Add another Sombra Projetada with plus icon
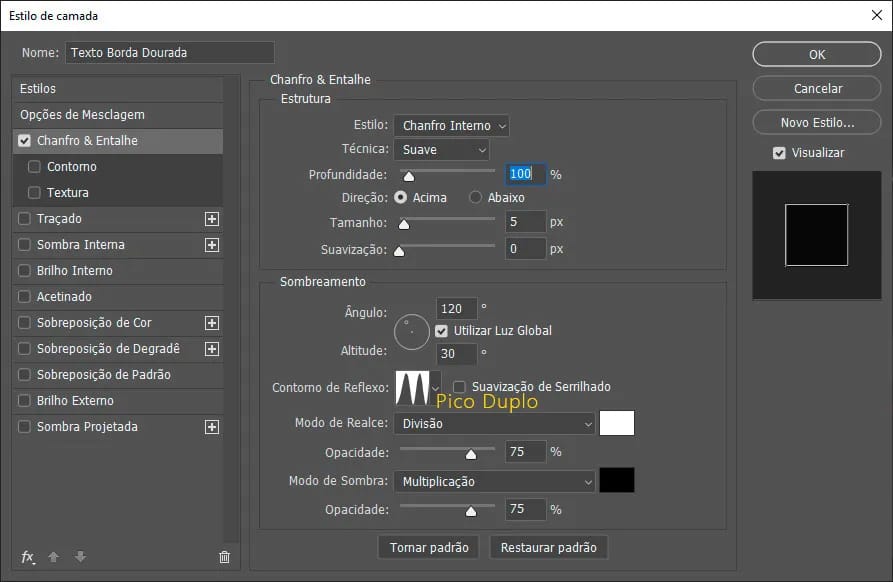 point(212,427)
